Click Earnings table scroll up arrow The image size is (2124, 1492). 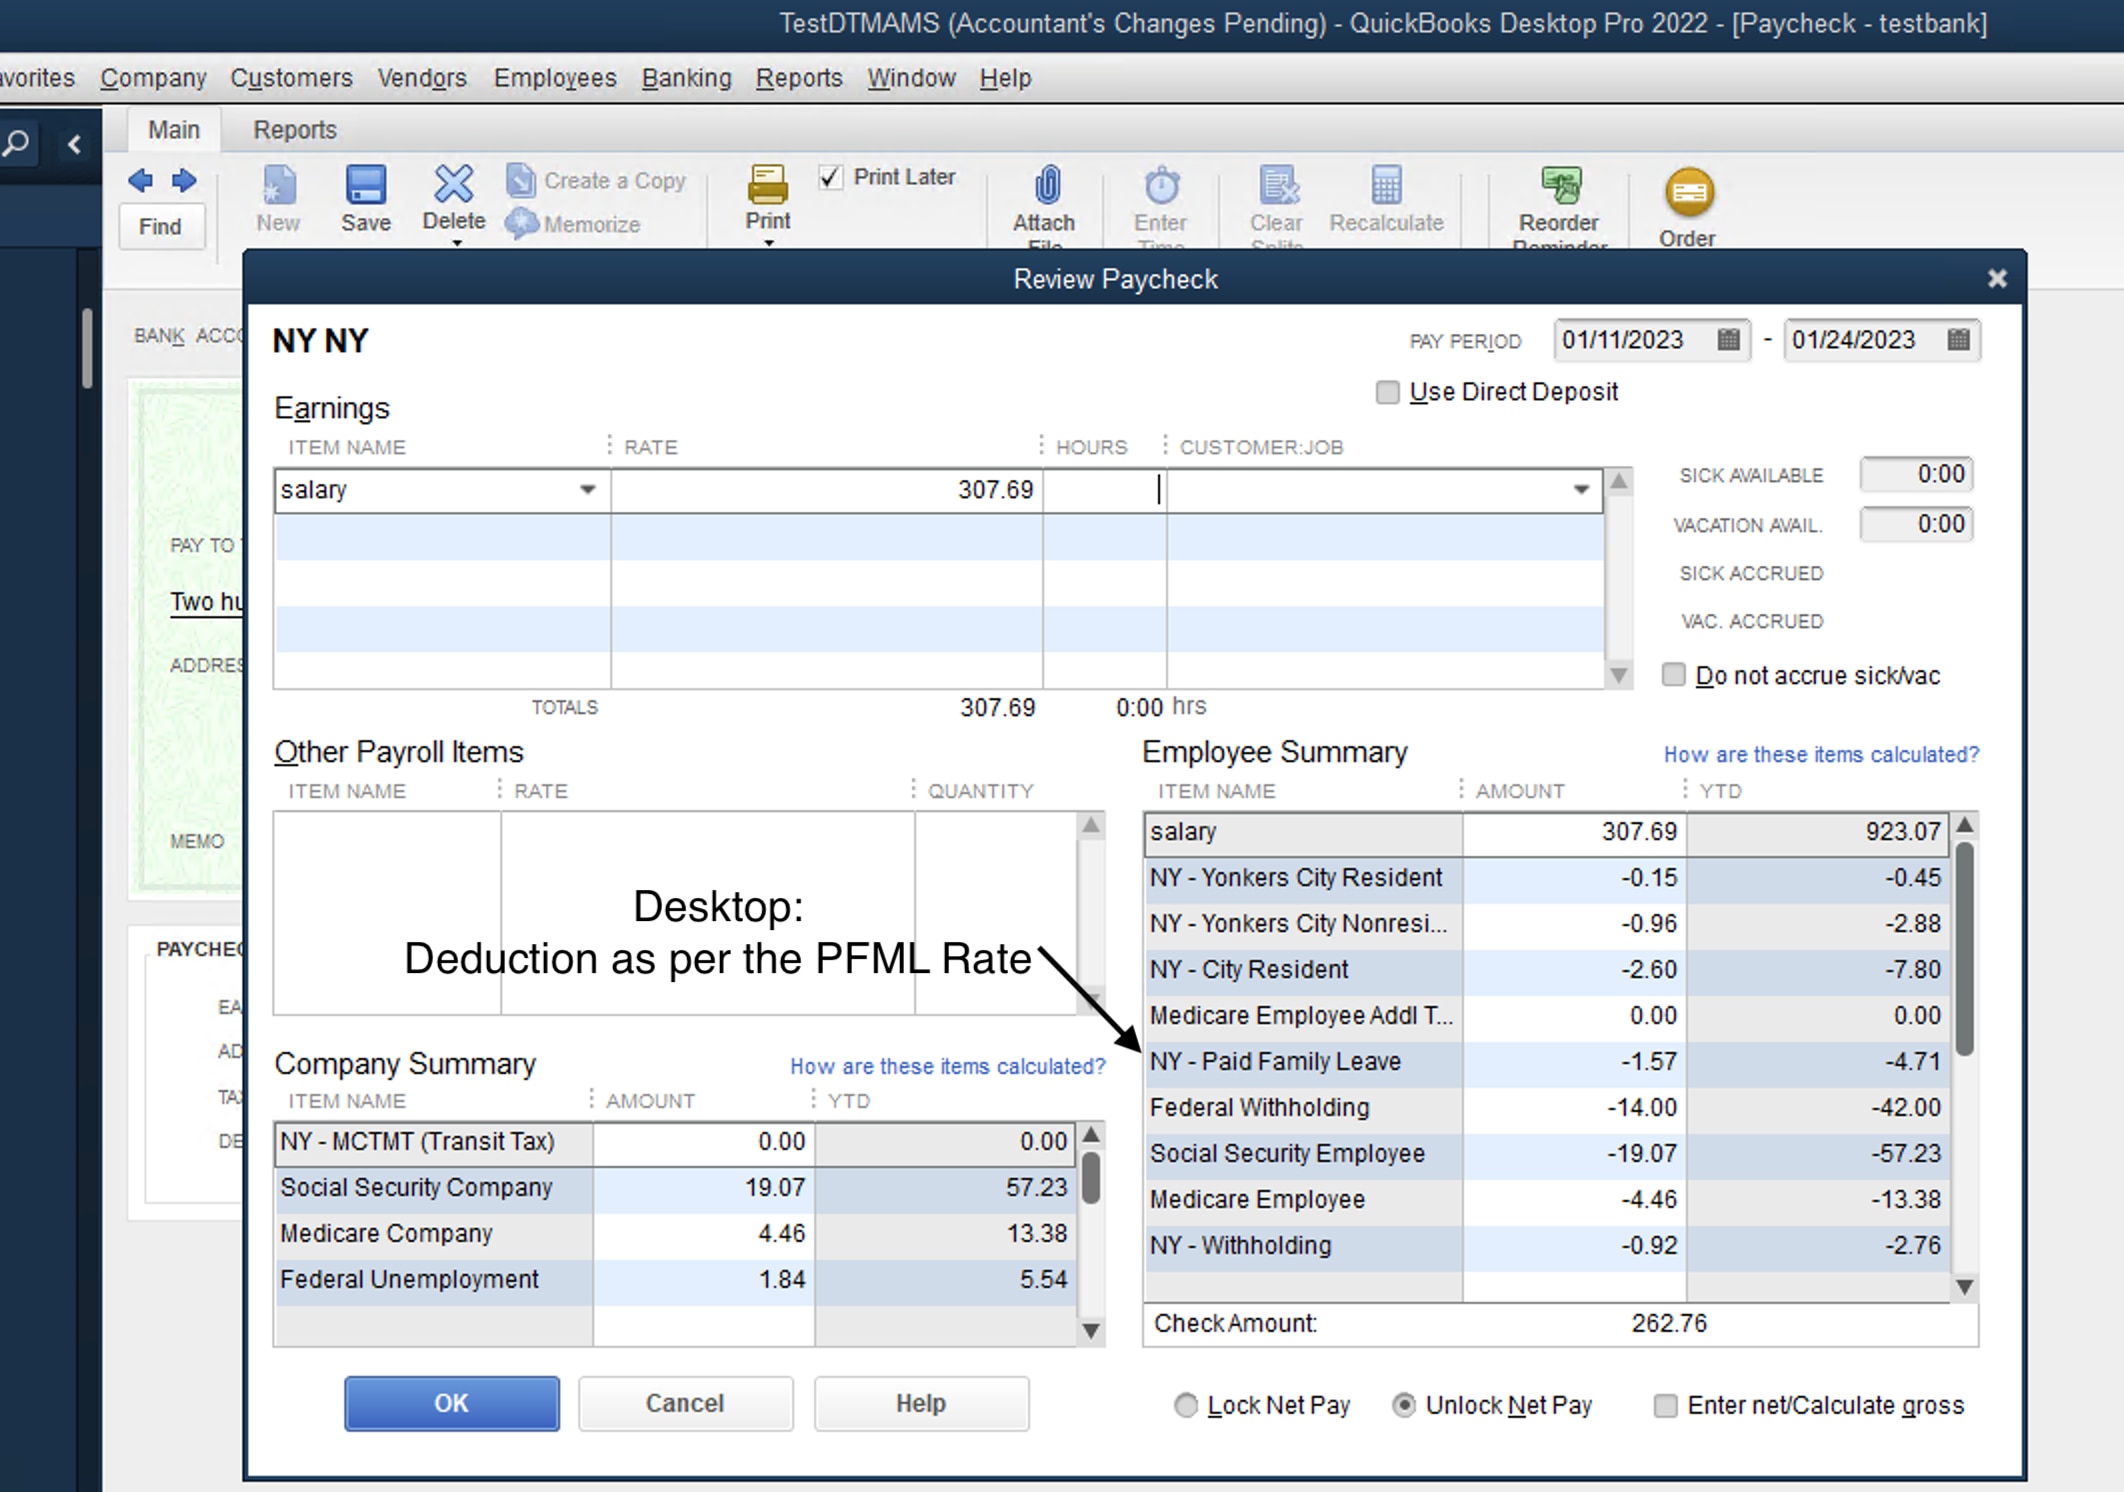[x=1619, y=482]
